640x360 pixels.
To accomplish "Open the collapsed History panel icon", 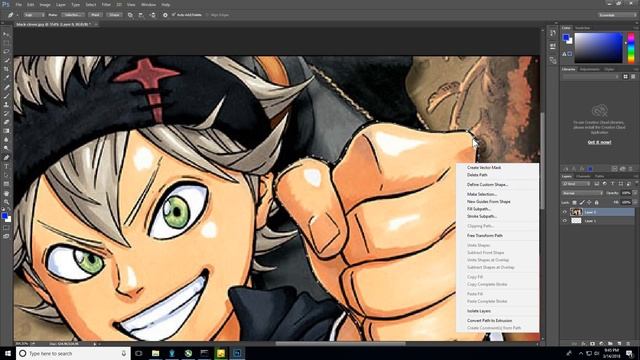I will coord(553,33).
